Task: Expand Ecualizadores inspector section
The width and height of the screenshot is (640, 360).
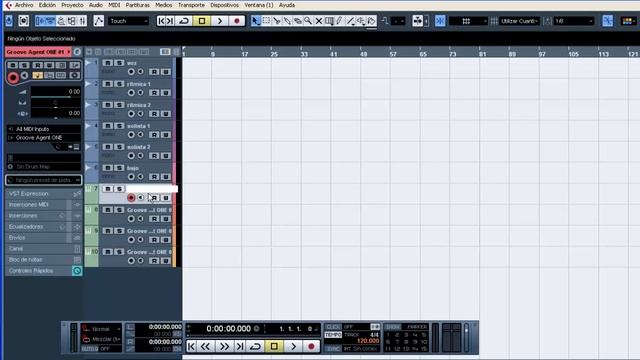Action: (x=44, y=227)
